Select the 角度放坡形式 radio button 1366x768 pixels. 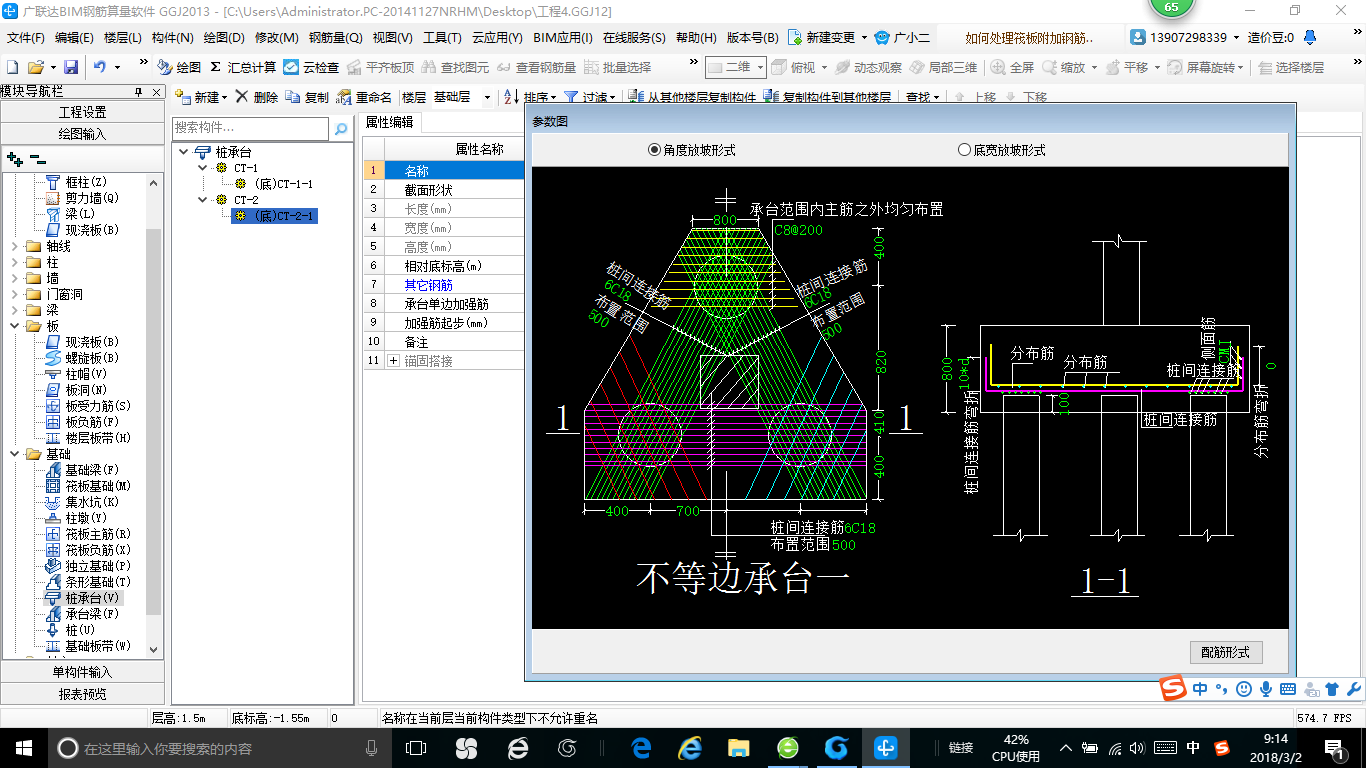[655, 150]
